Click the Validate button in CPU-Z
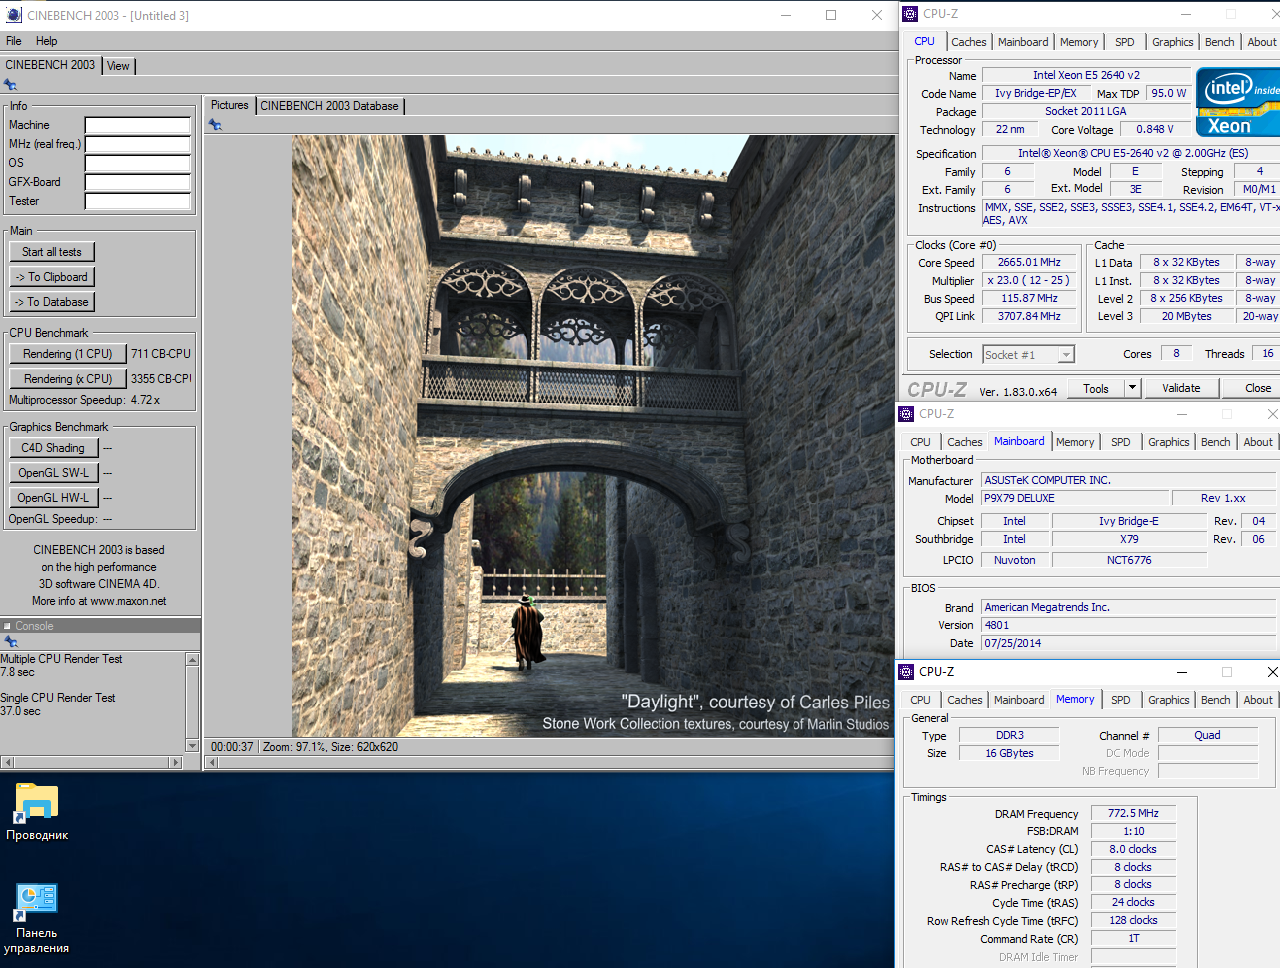The image size is (1280, 968). tap(1181, 388)
